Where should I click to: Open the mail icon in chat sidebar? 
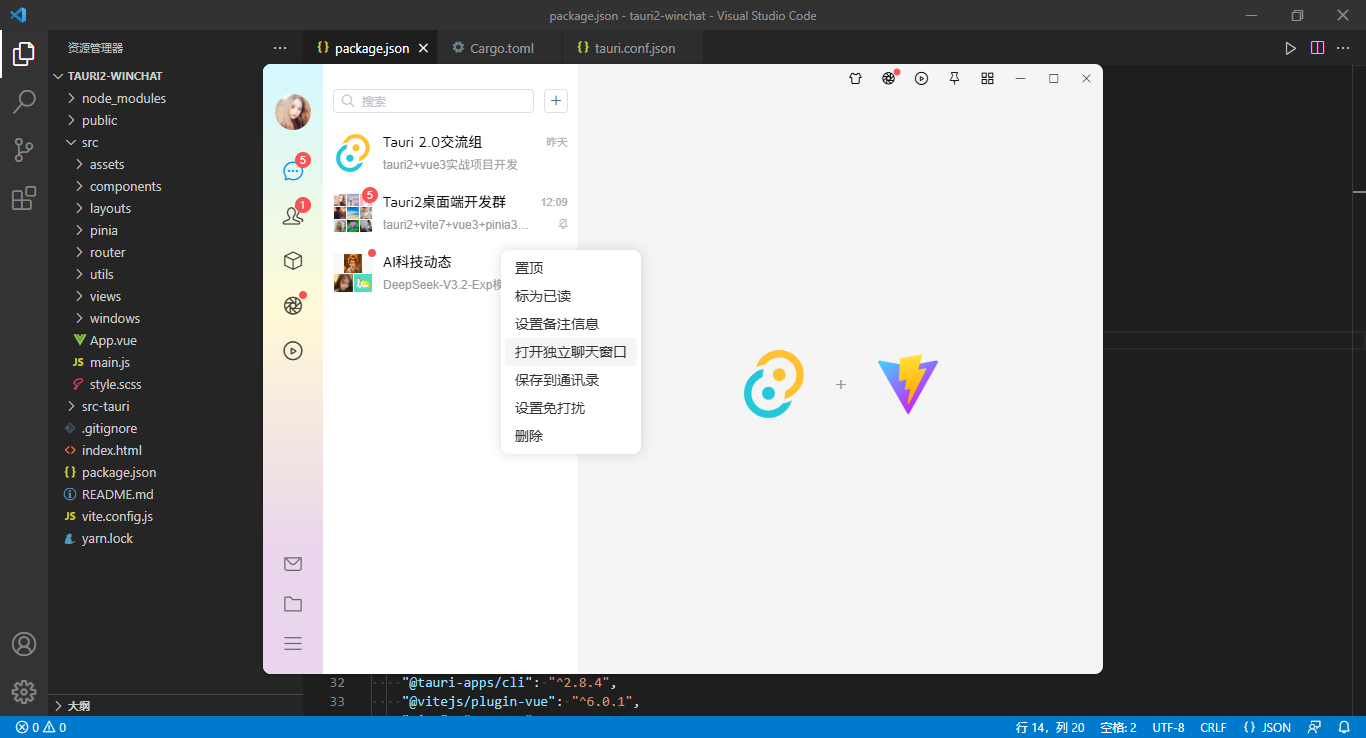coord(293,564)
